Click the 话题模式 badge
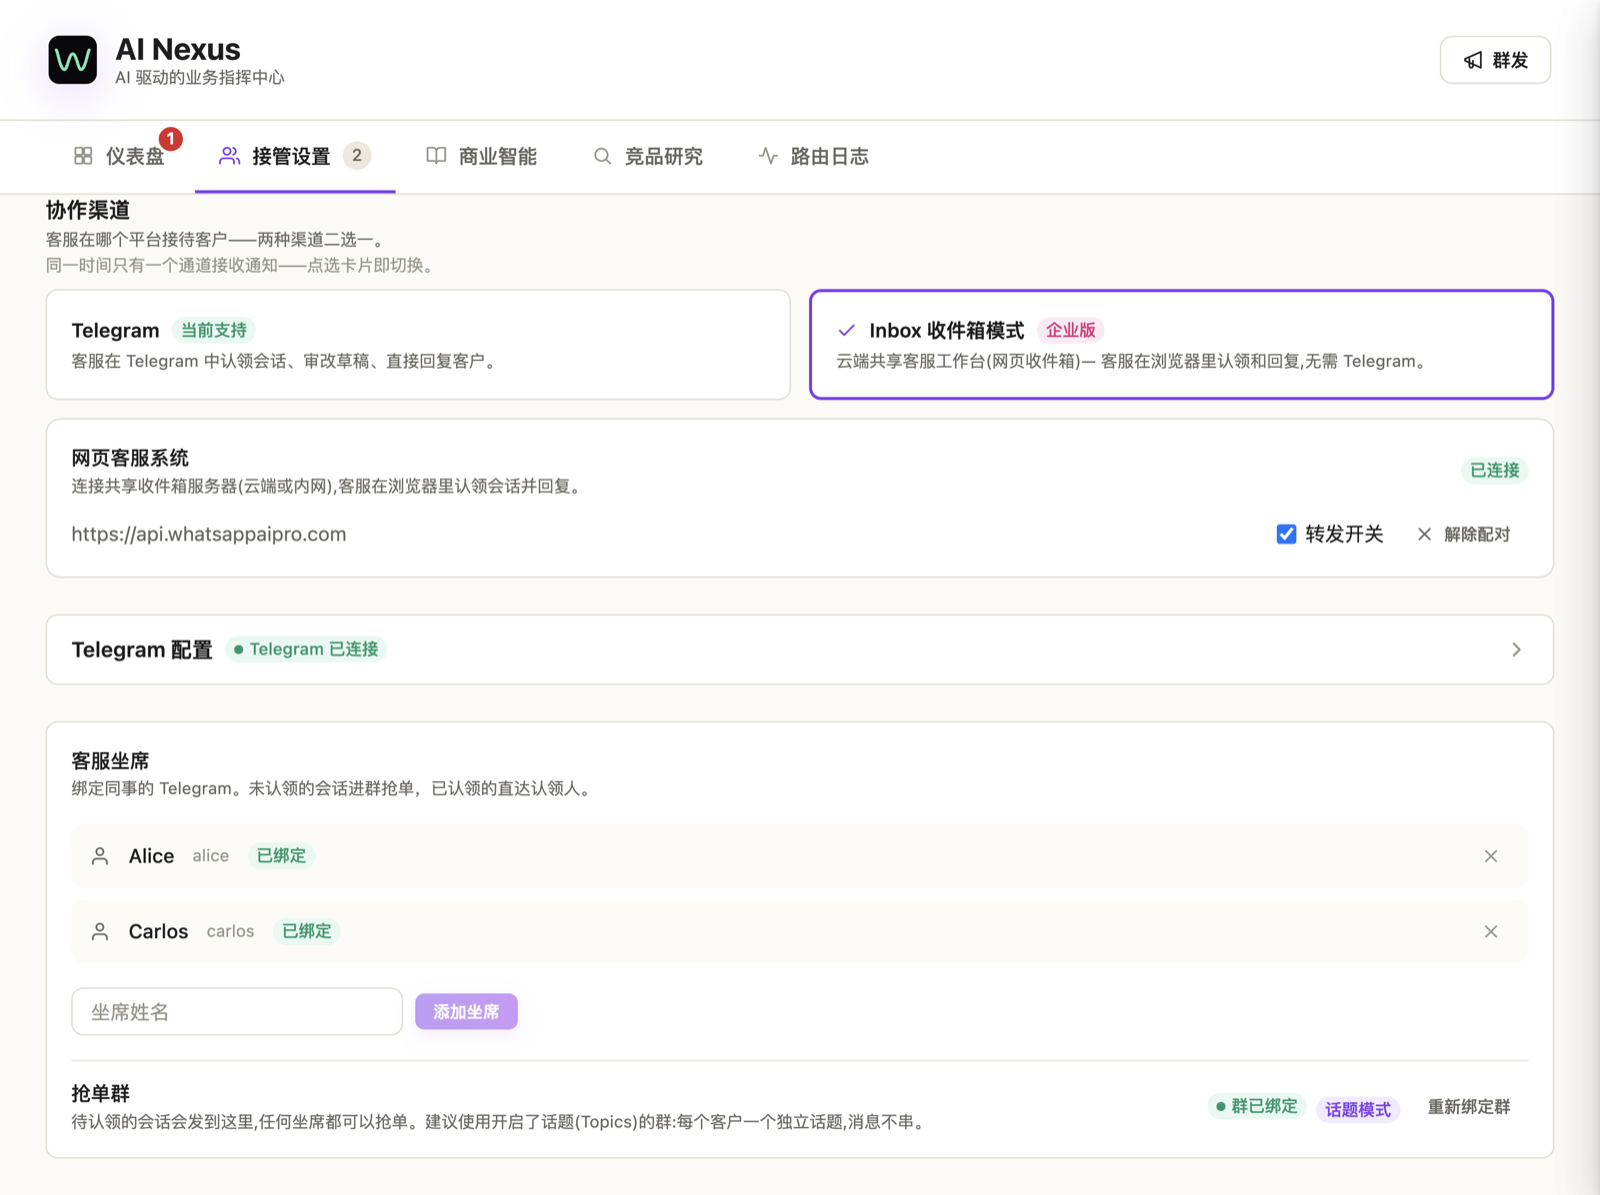The image size is (1600, 1195). pos(1358,1109)
